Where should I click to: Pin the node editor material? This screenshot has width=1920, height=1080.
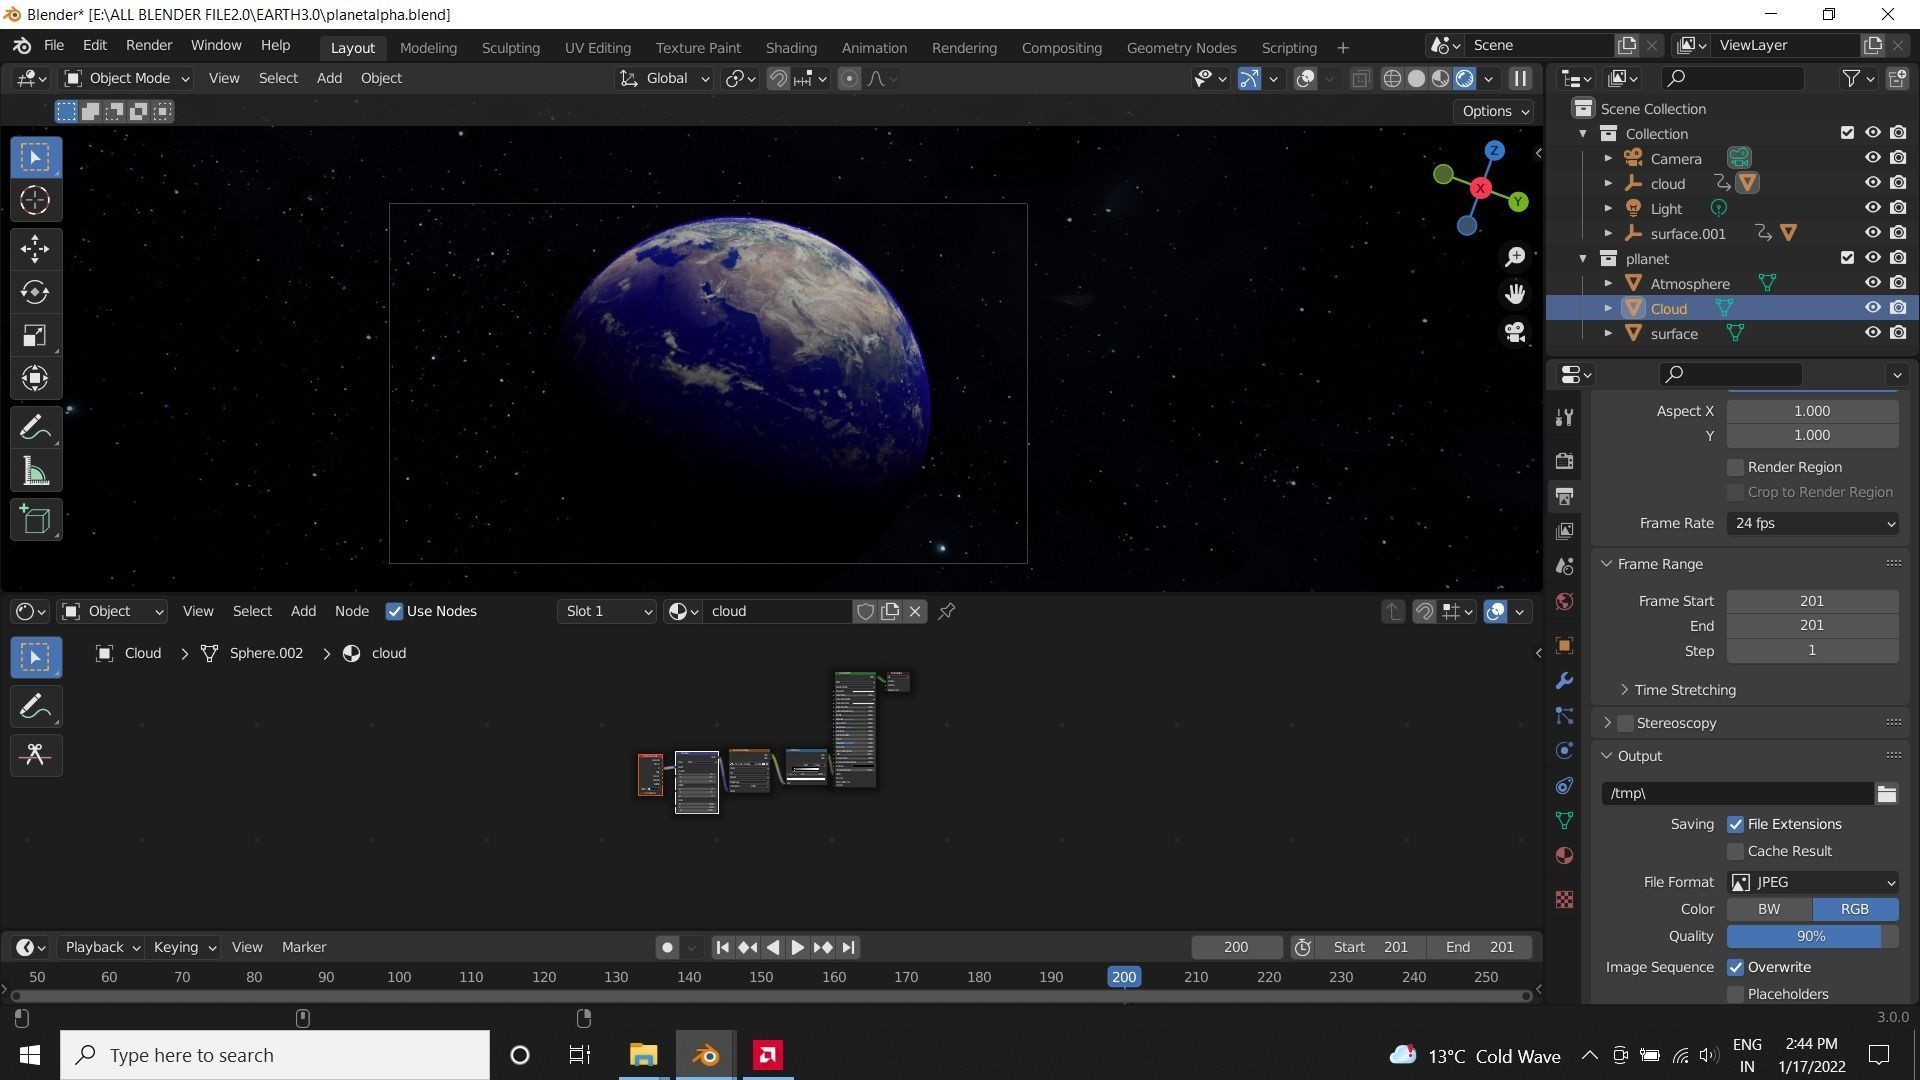pos(947,611)
